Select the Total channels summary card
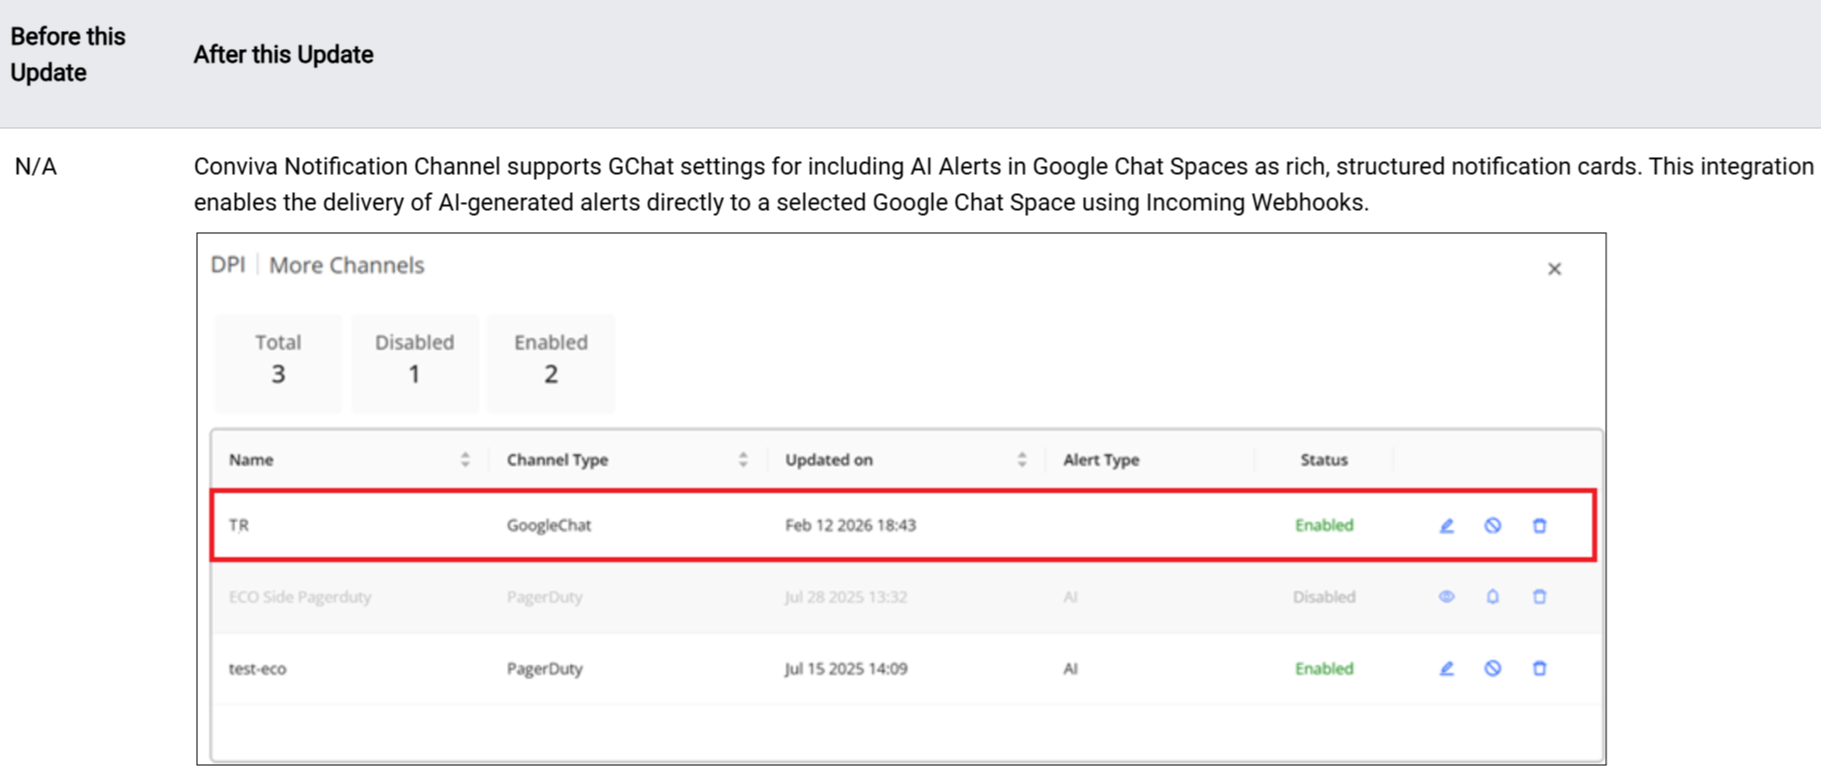 pos(278,362)
